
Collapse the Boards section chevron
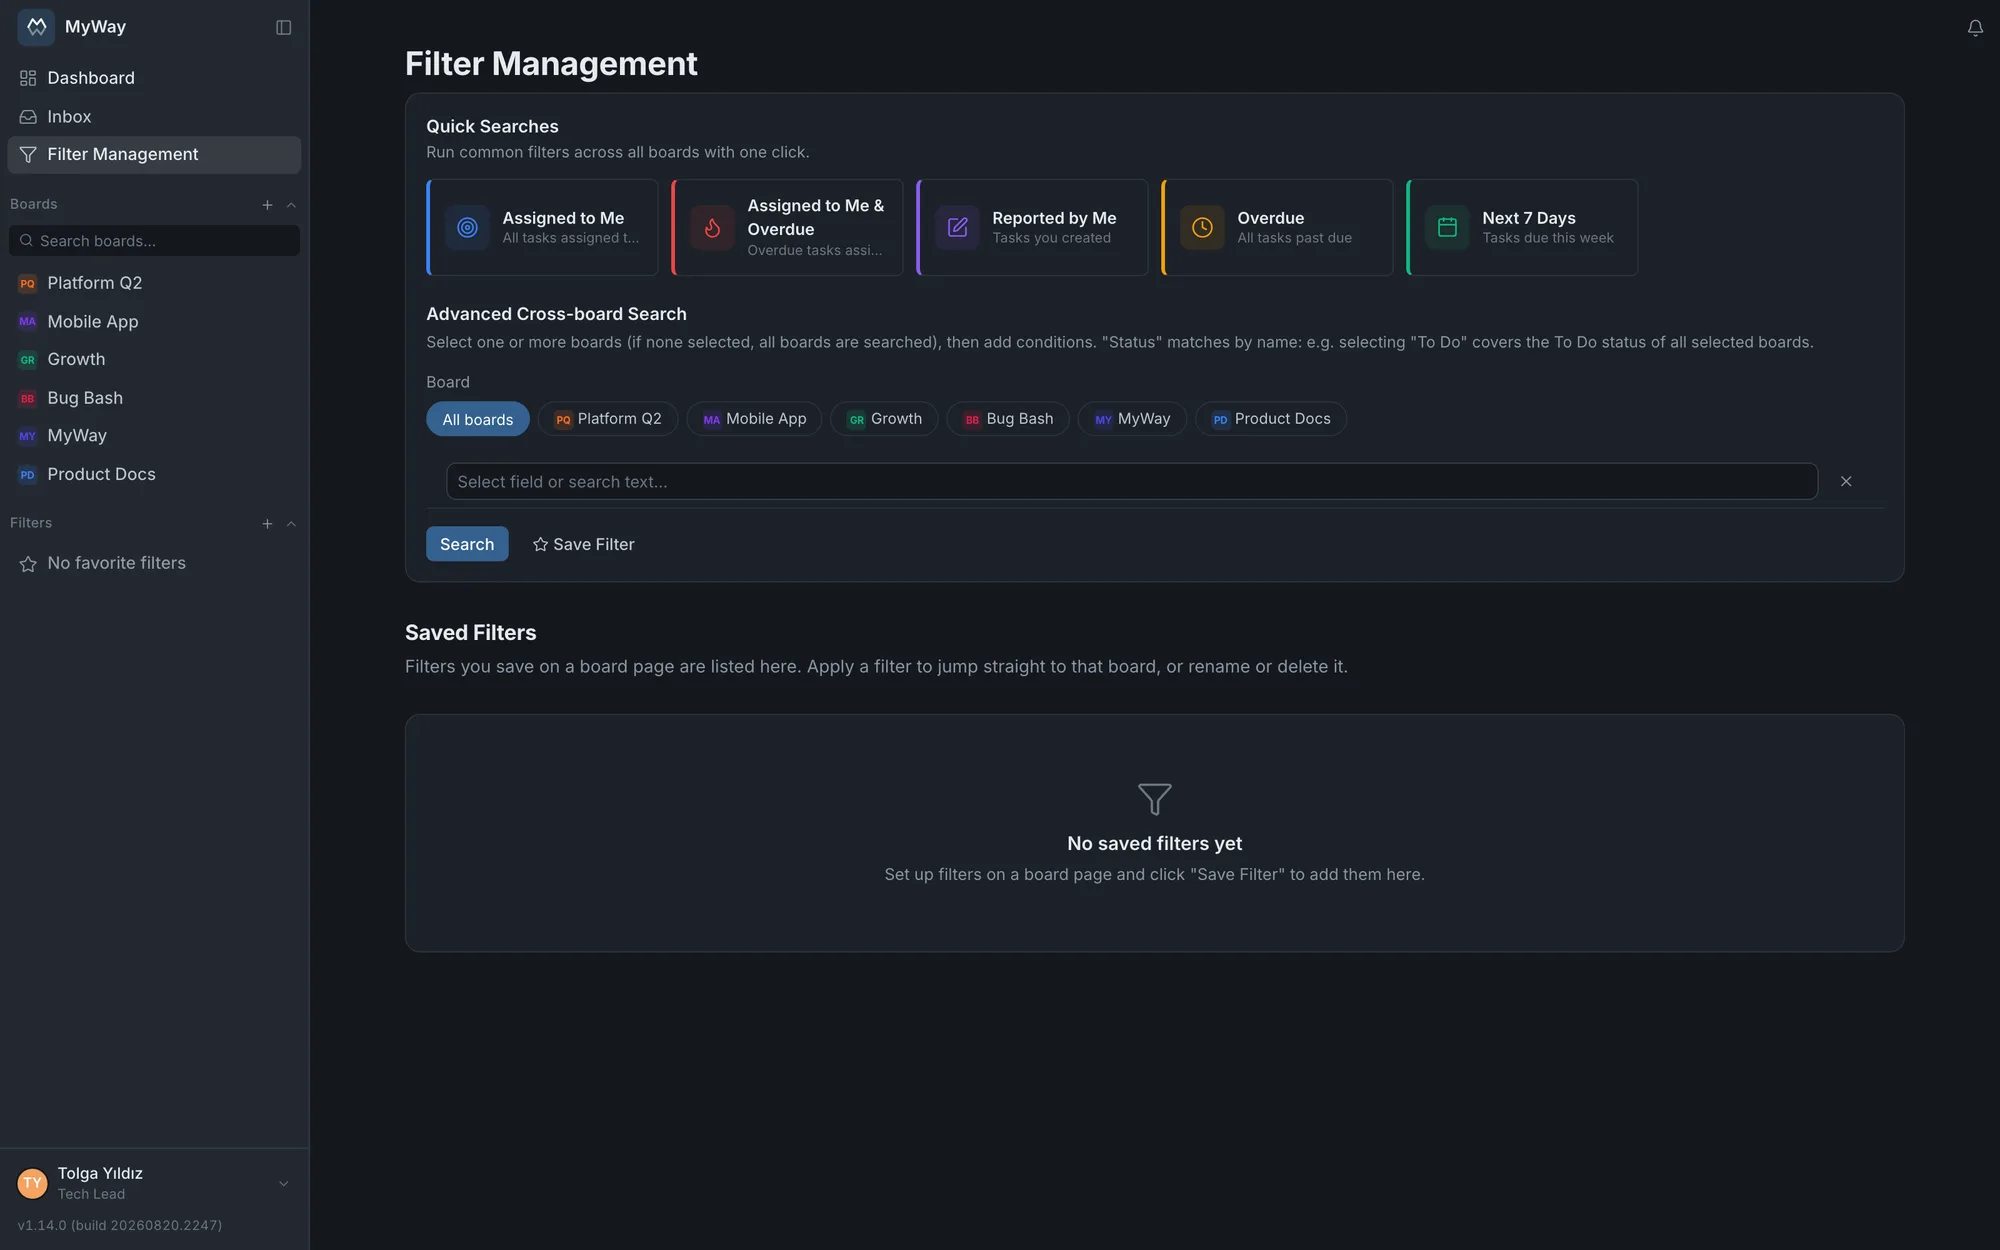point(291,205)
